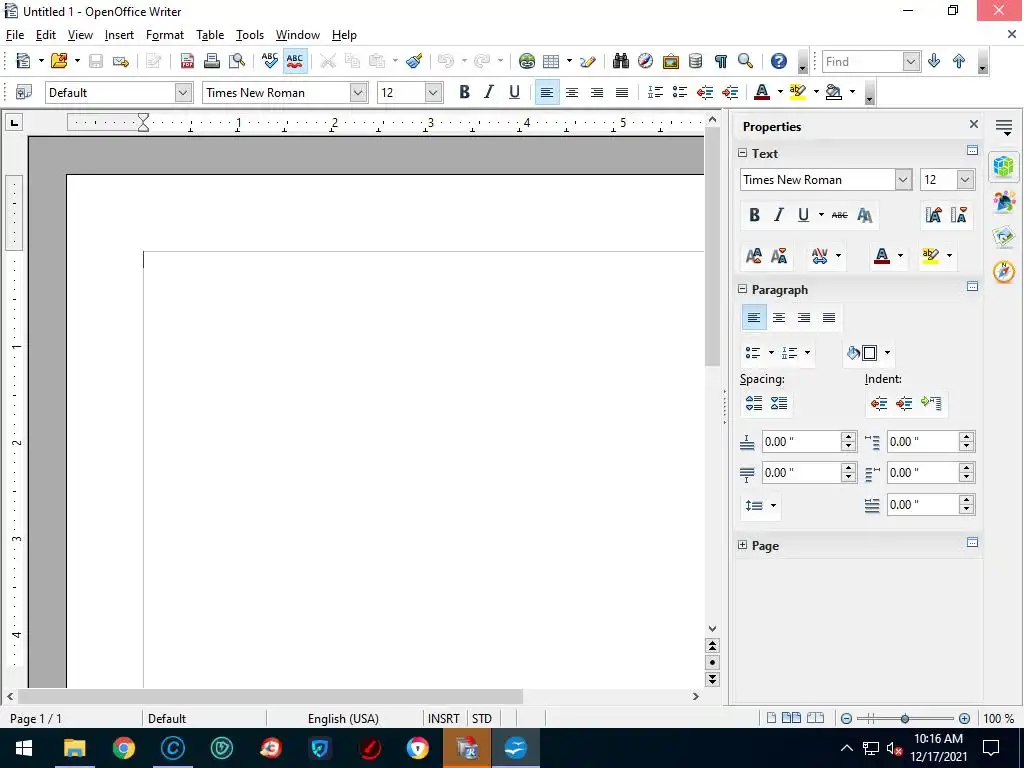
Task: Click the New document icon
Action: (x=24, y=61)
